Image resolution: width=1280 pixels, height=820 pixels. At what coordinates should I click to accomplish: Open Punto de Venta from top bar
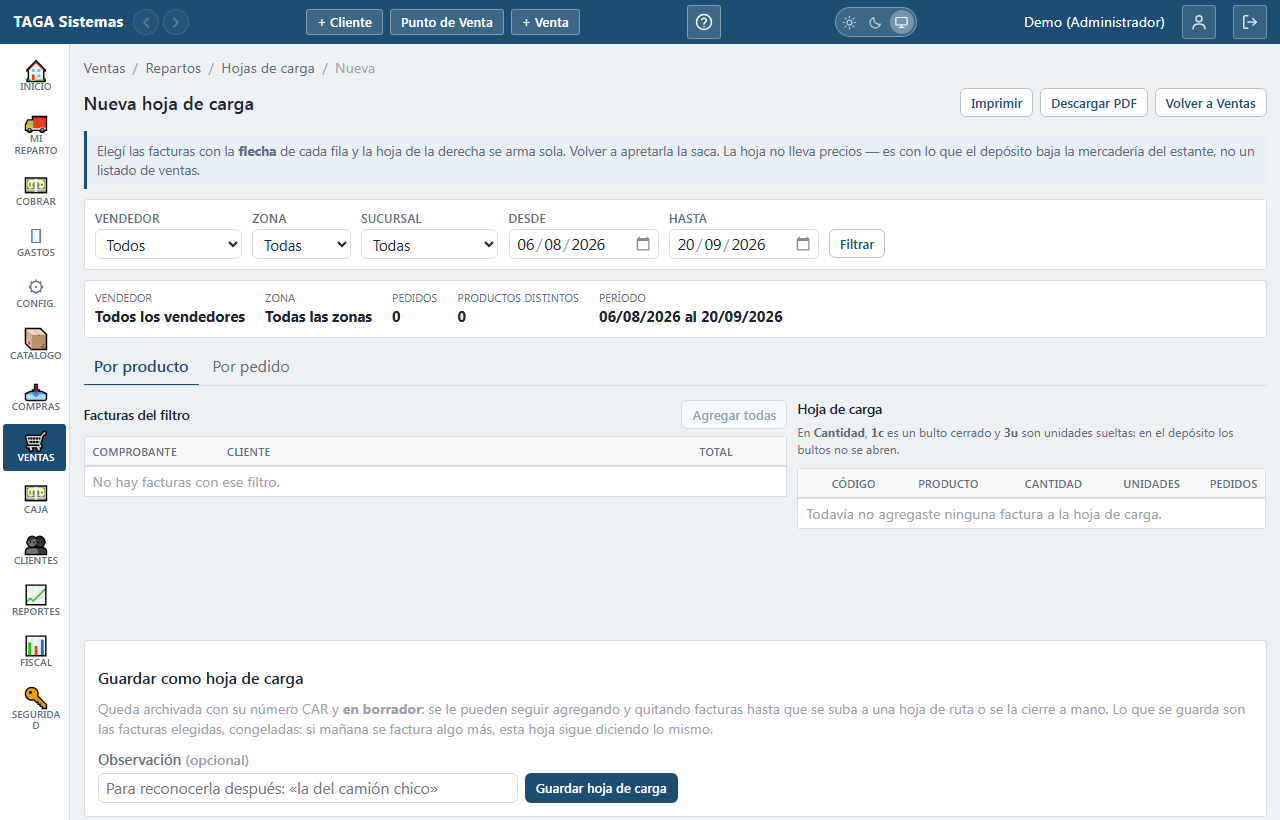tap(447, 22)
